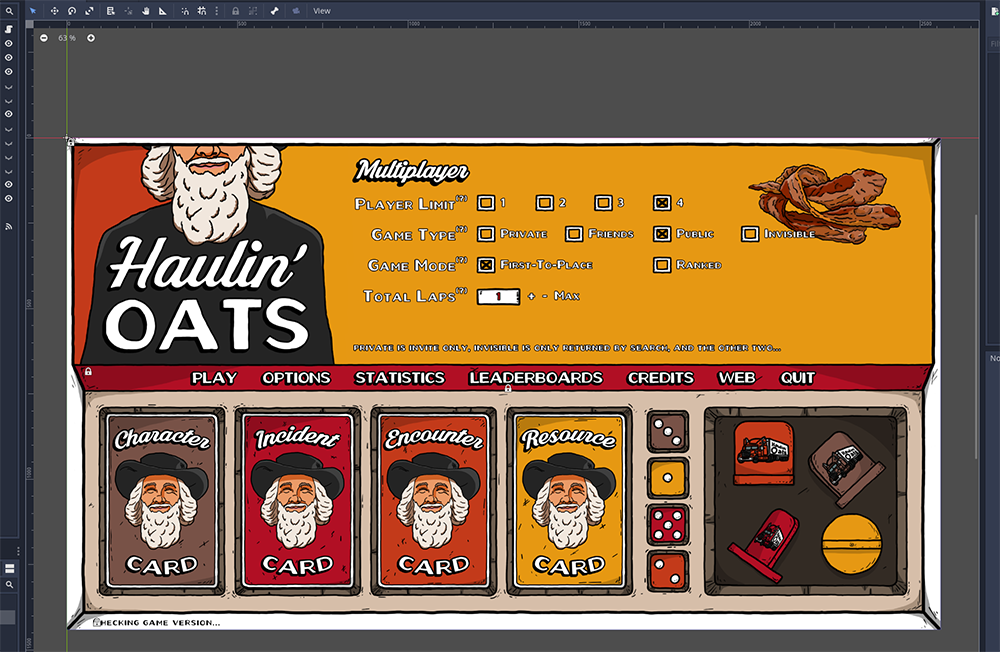Activate the Rotate mode tool

click(x=72, y=11)
